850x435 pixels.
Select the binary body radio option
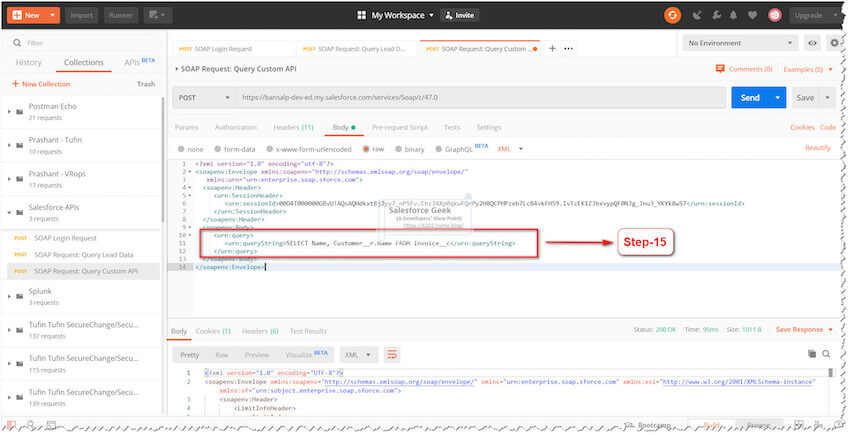[398, 149]
